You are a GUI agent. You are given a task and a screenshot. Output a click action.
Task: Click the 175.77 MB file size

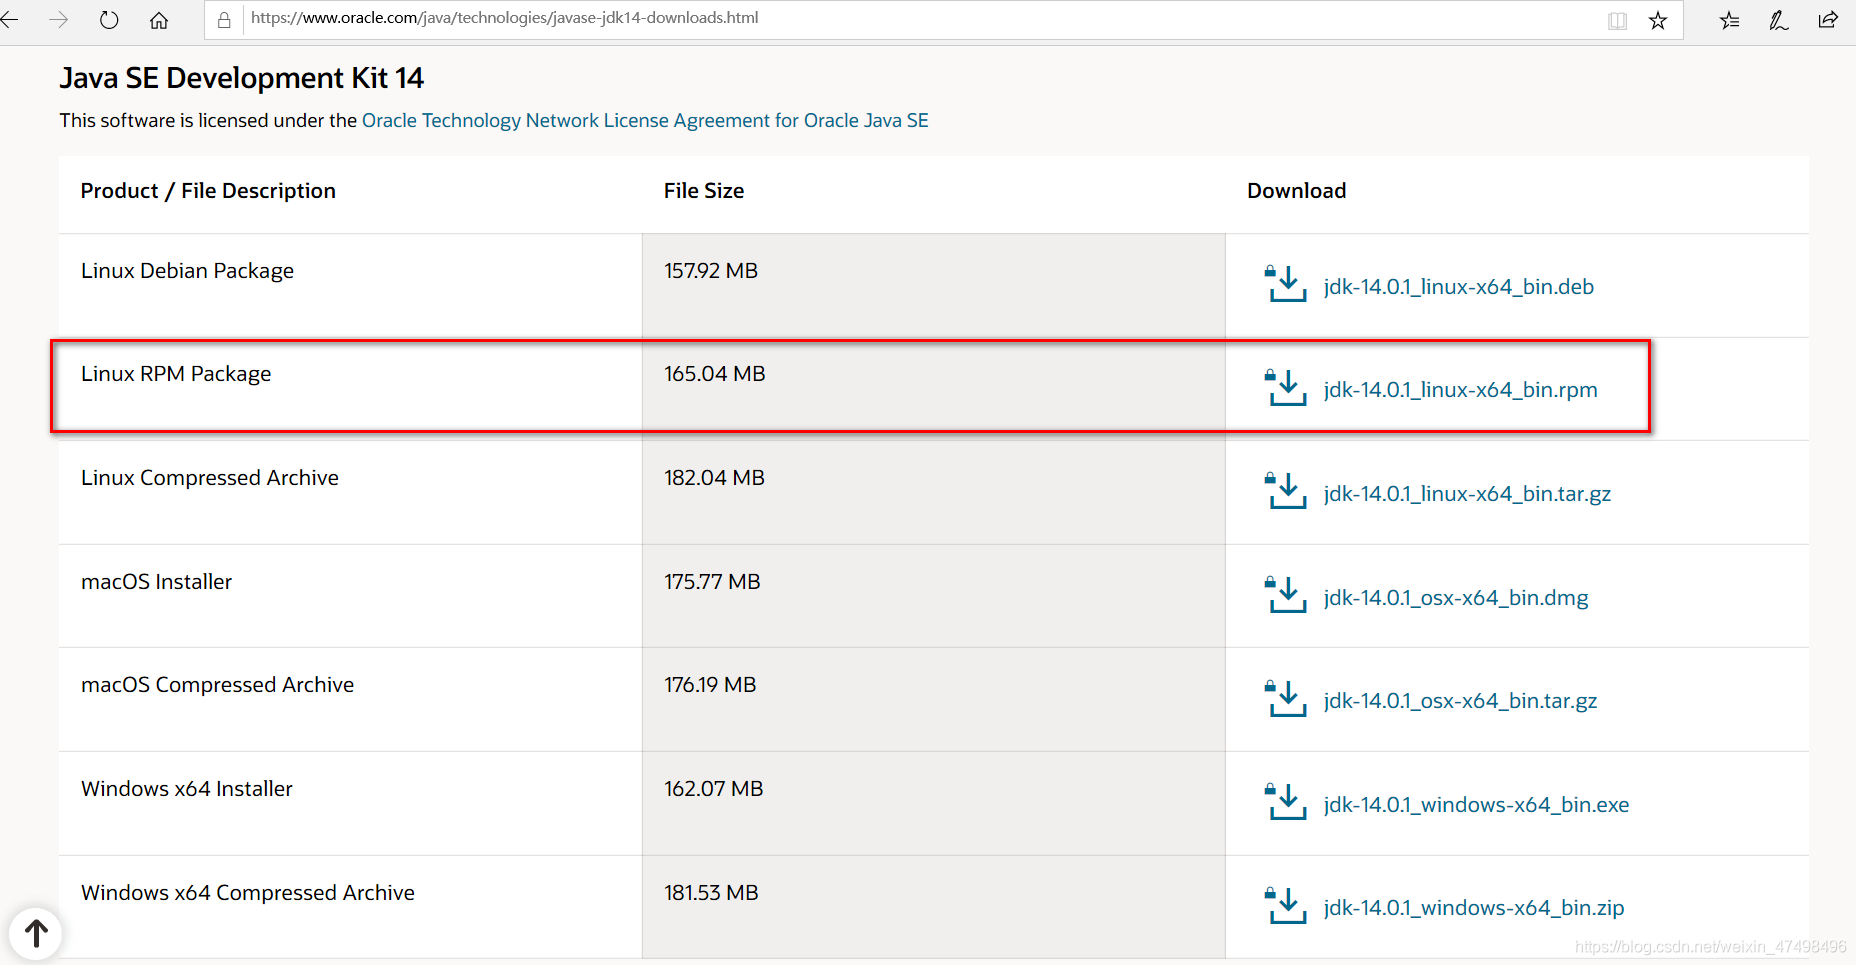click(x=712, y=582)
